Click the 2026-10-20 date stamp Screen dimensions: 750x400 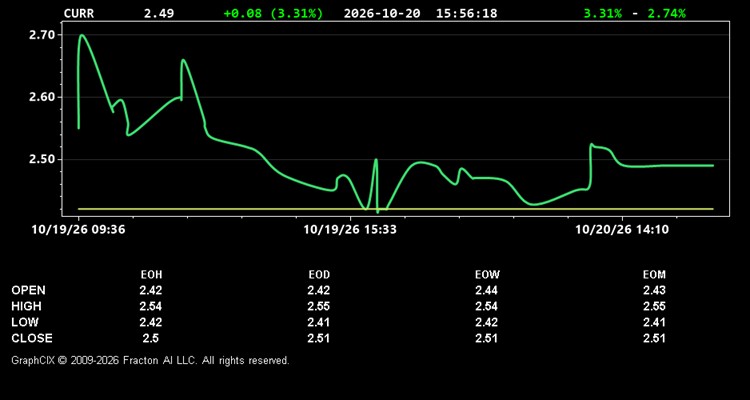pos(382,13)
